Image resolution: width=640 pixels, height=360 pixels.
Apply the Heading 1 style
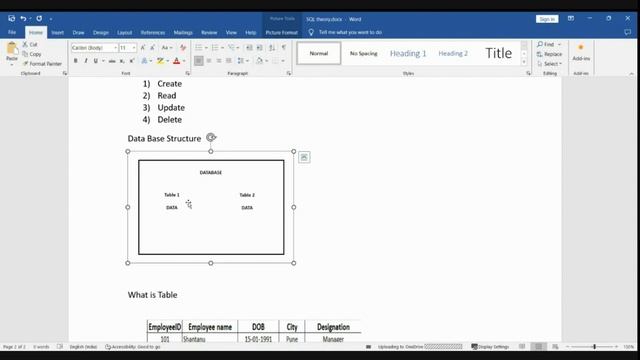[408, 53]
